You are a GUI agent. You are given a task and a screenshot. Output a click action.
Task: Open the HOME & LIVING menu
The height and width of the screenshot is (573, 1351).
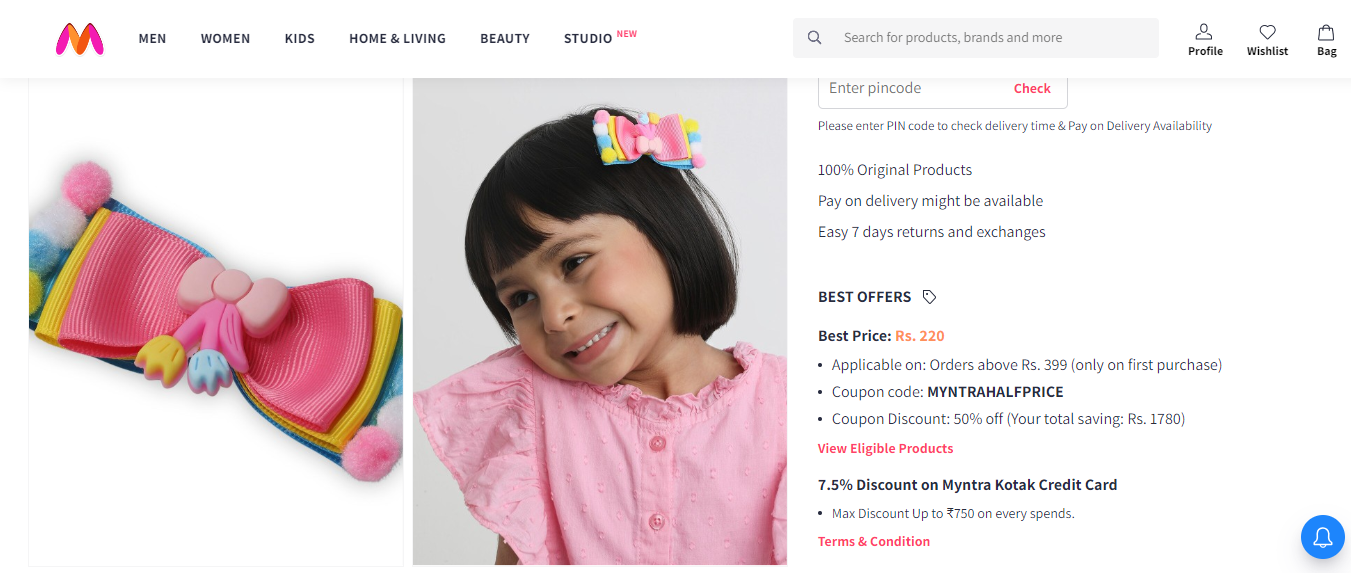[x=397, y=39]
